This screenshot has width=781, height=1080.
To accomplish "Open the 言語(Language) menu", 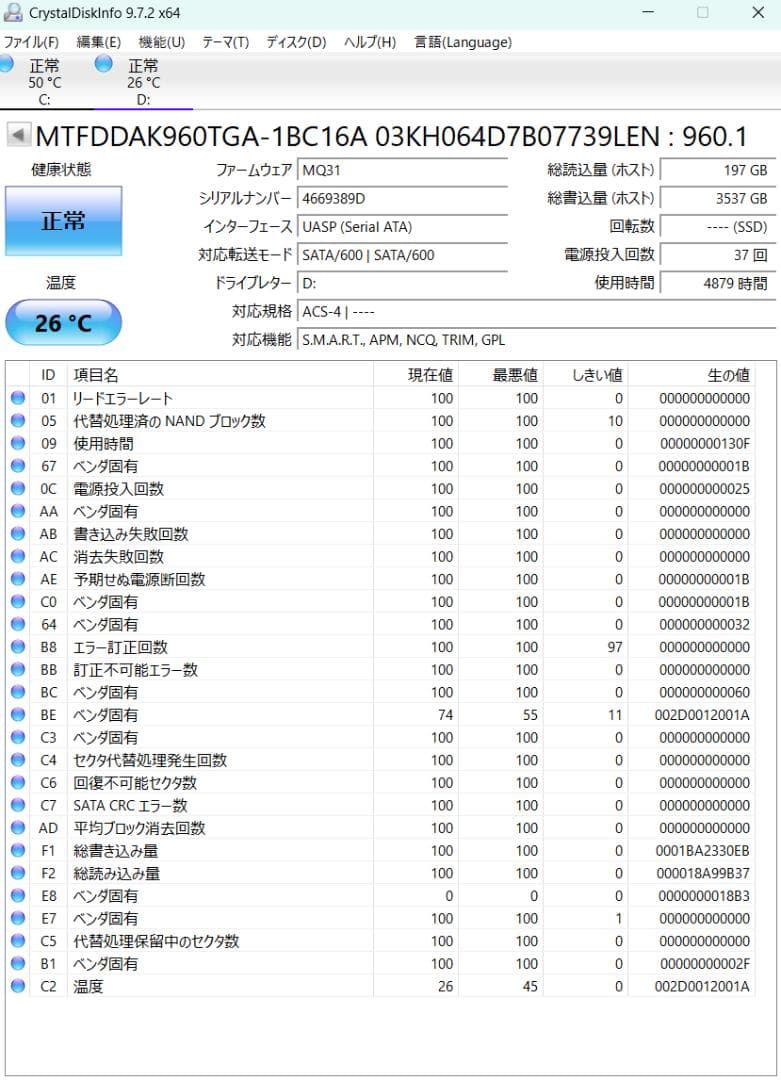I will 463,42.
